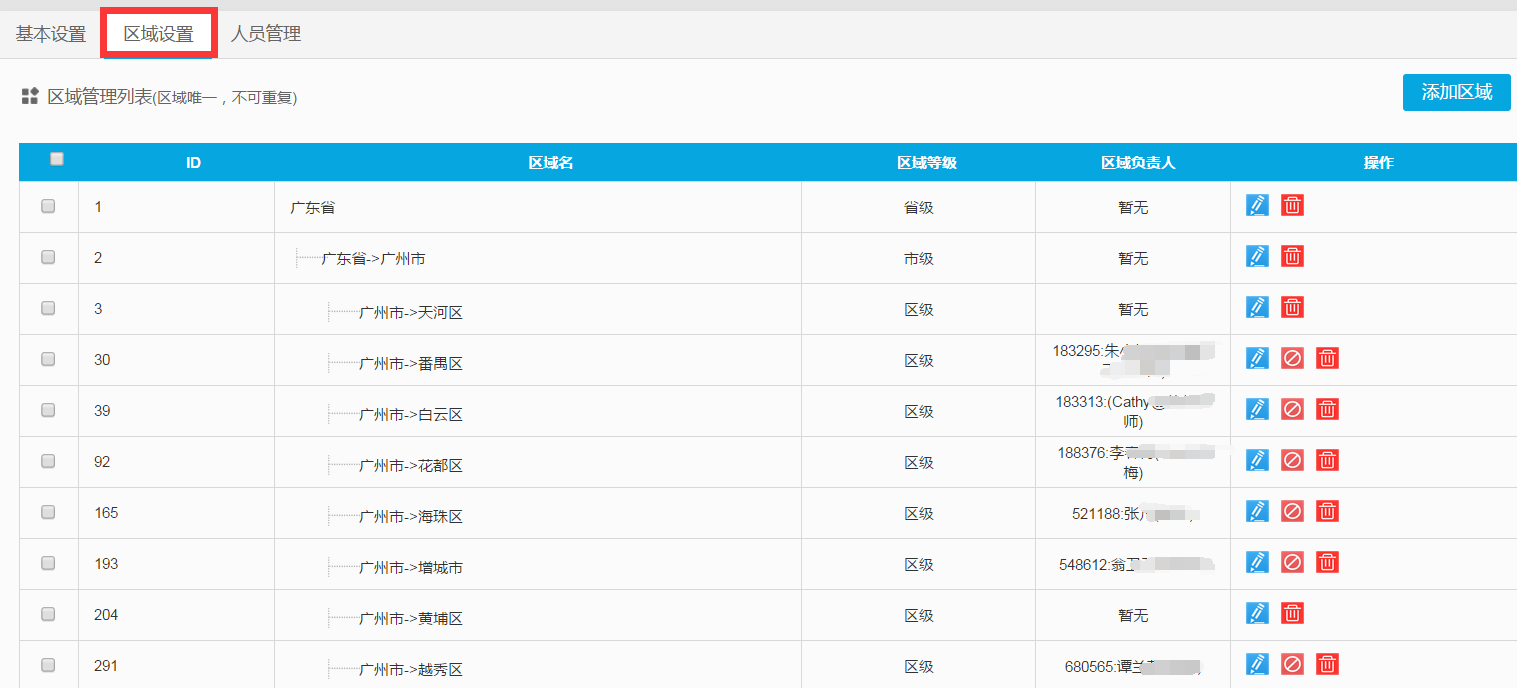Open the 人员管理 tab
This screenshot has width=1517, height=688.
click(266, 34)
